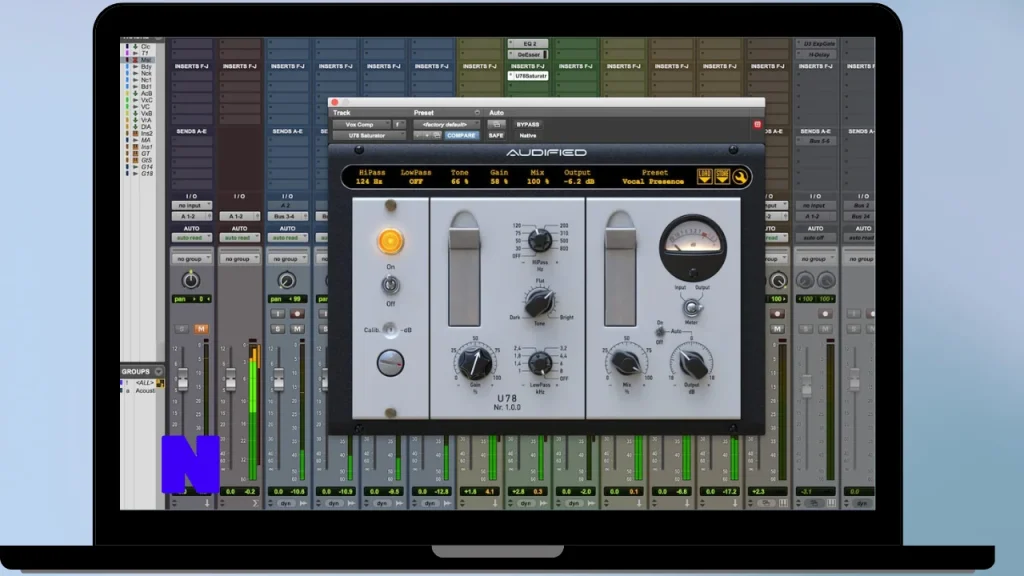Image resolution: width=1024 pixels, height=576 pixels.
Task: Click the Calib. dB trim control
Action: click(390, 330)
